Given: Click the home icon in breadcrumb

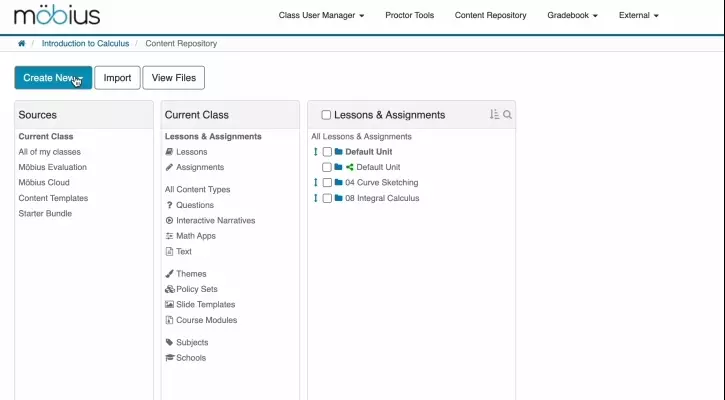Looking at the screenshot, I should [x=22, y=44].
